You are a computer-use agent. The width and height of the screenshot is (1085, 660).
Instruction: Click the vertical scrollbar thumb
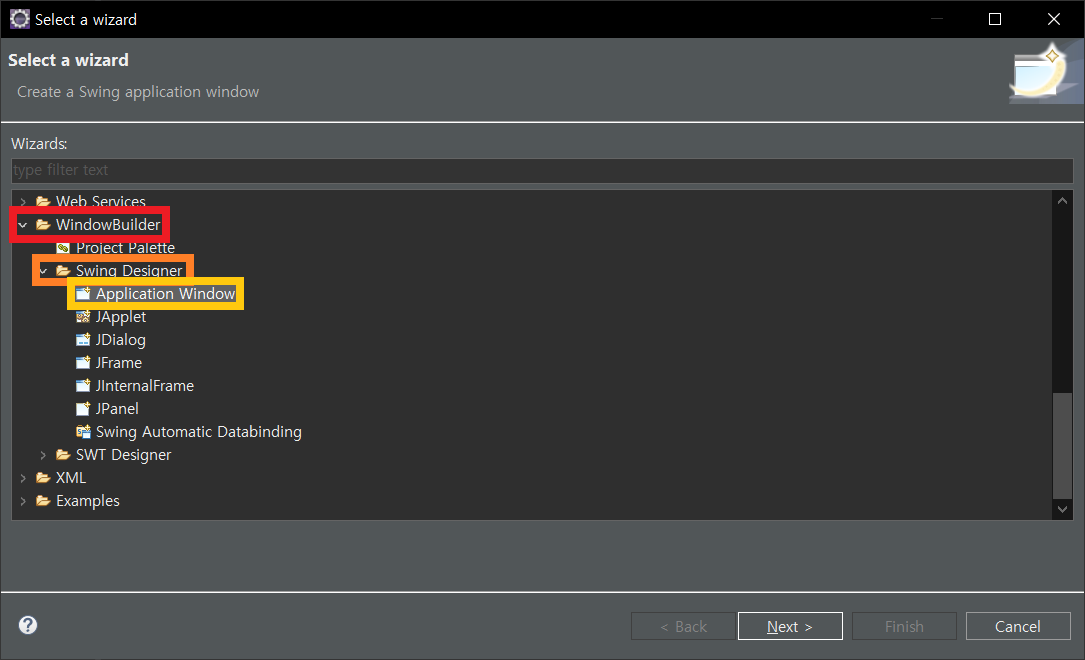1062,445
